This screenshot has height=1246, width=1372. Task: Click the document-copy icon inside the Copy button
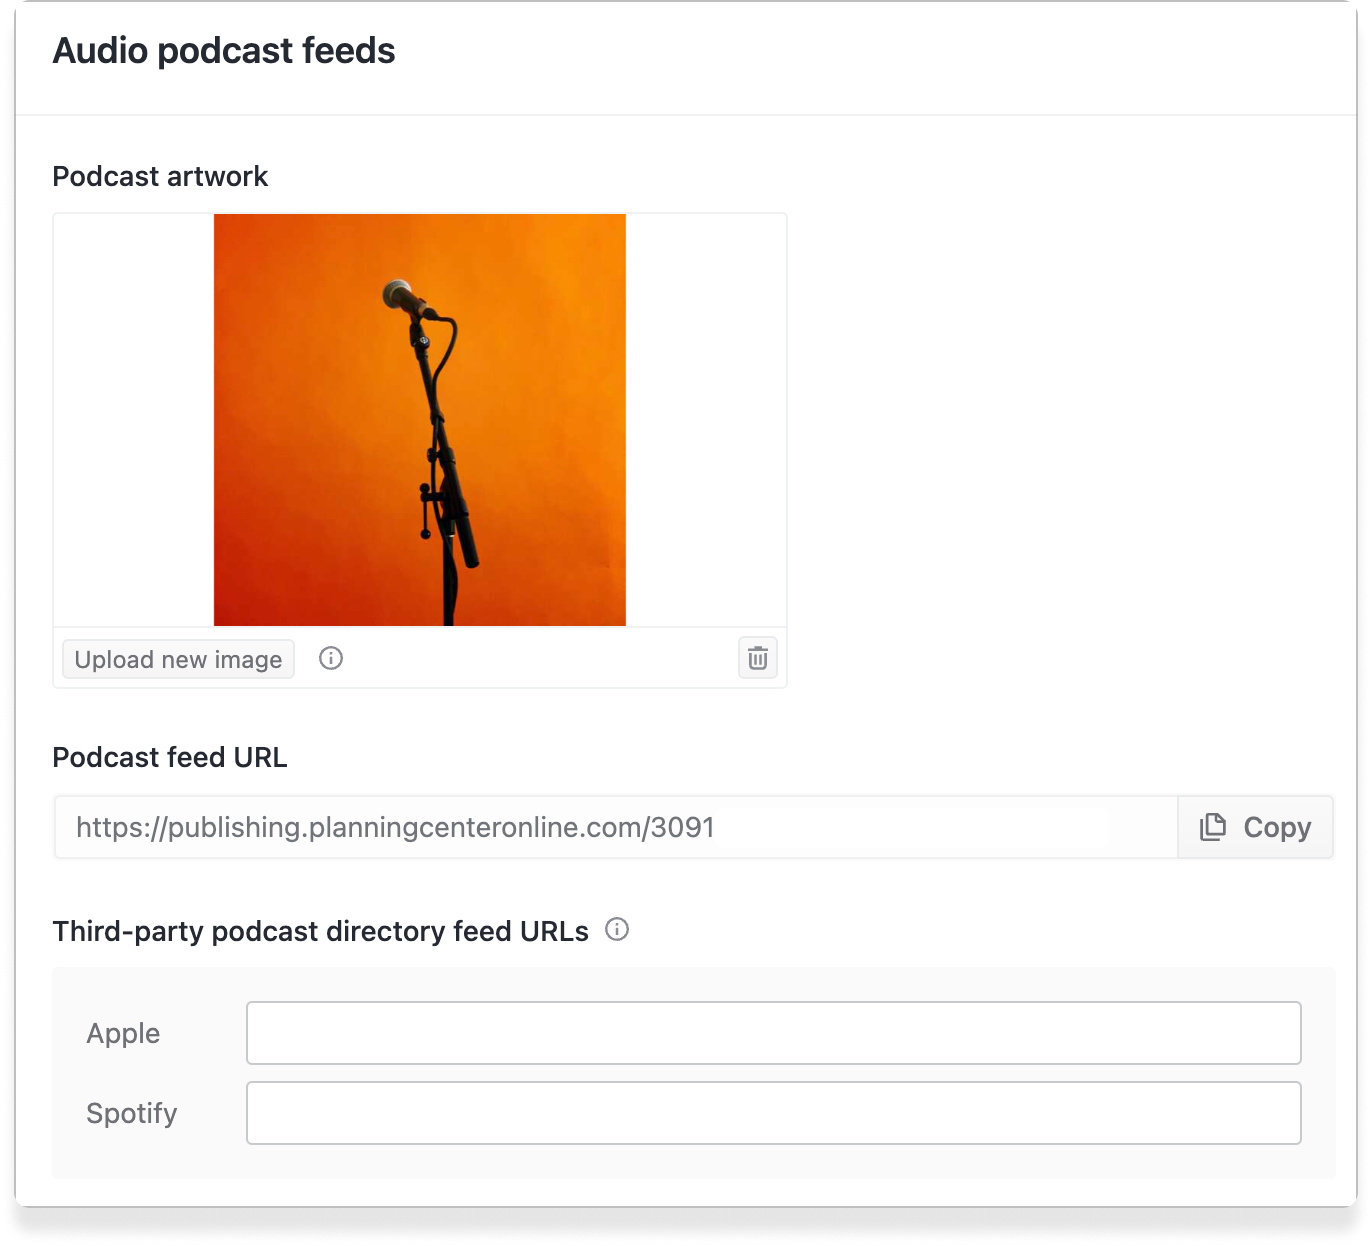coord(1213,826)
